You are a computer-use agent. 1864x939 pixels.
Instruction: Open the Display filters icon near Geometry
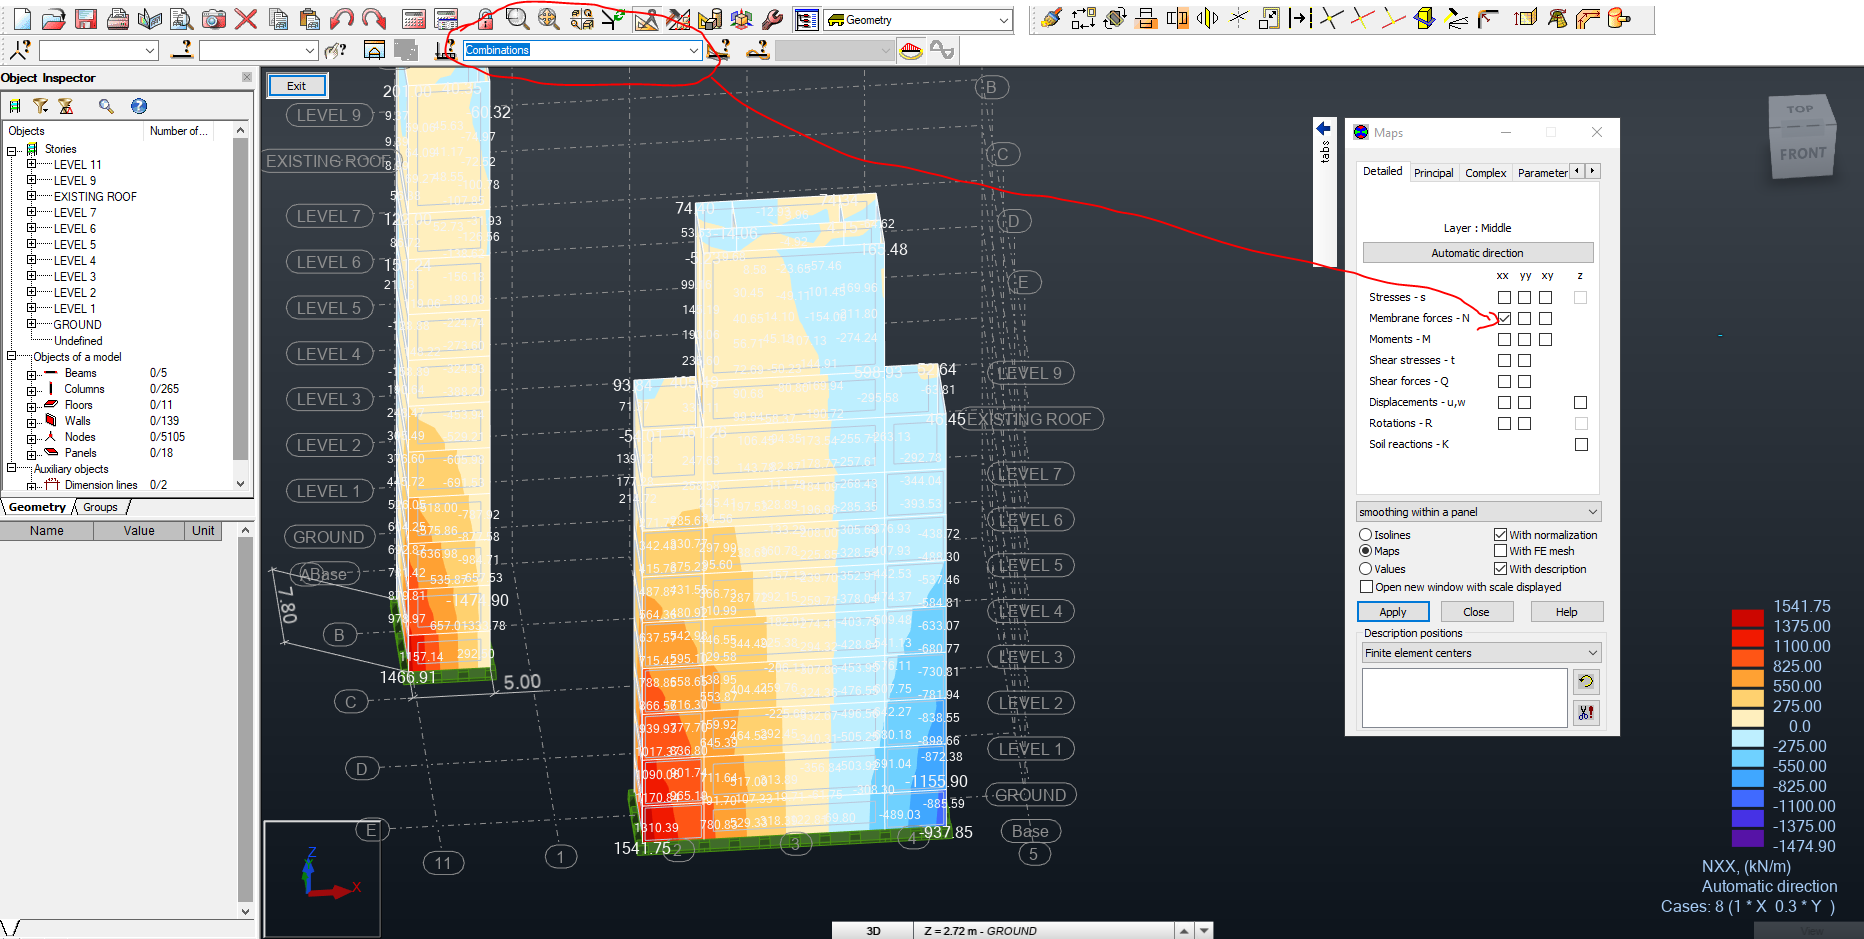tap(806, 18)
